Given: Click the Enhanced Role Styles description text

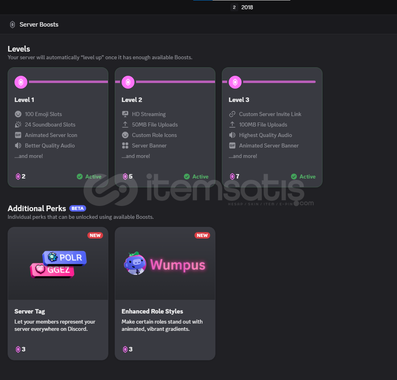Looking at the screenshot, I should click(162, 325).
